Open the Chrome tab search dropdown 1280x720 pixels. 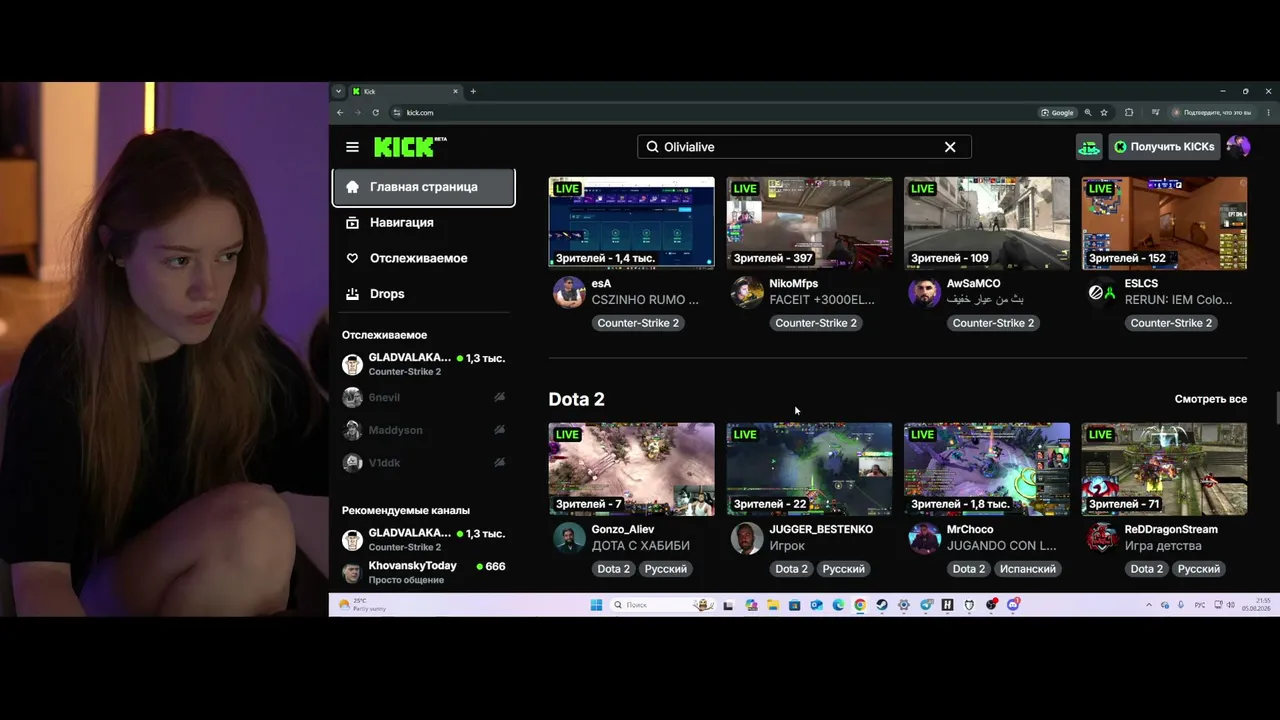click(x=338, y=91)
